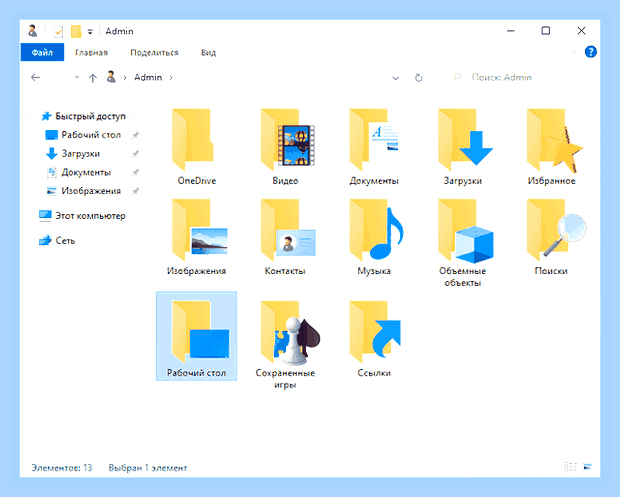This screenshot has height=497, width=620.
Task: Switch to details view in status bar
Action: (570, 467)
